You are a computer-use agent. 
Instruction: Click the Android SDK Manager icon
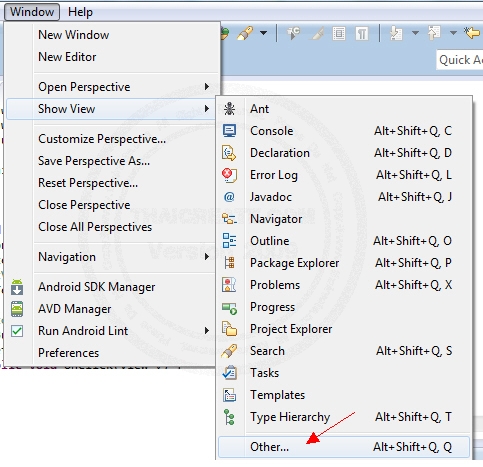tap(17, 287)
